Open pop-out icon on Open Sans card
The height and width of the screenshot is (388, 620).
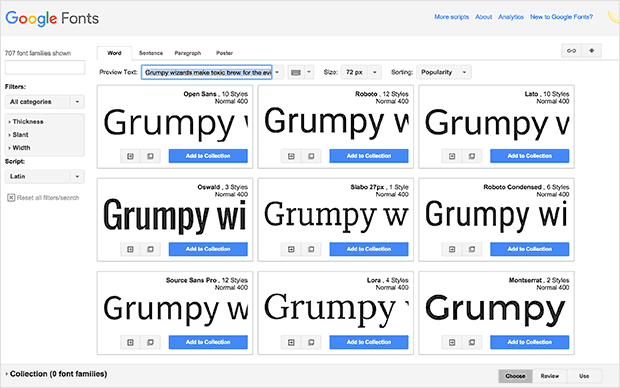(150, 156)
